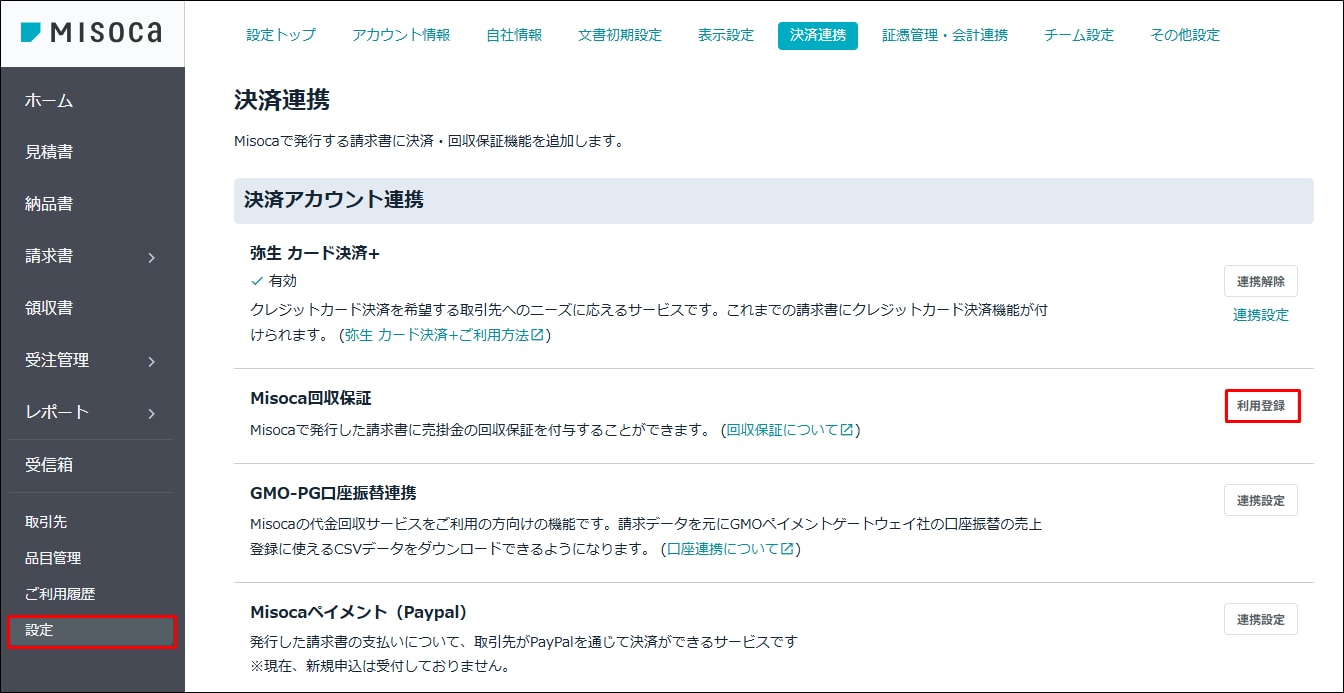Click the GMO-PG口座振替連携 title

[333, 492]
